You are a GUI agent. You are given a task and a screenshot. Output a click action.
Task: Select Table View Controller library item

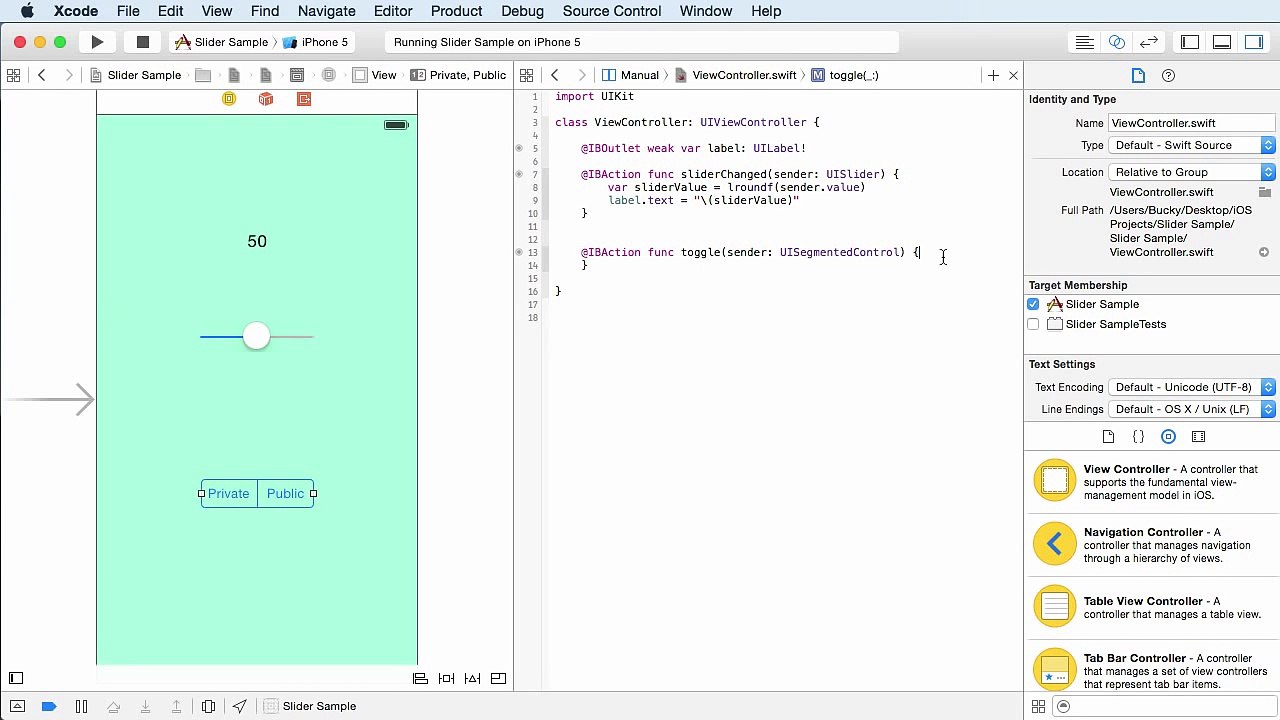pos(1150,608)
